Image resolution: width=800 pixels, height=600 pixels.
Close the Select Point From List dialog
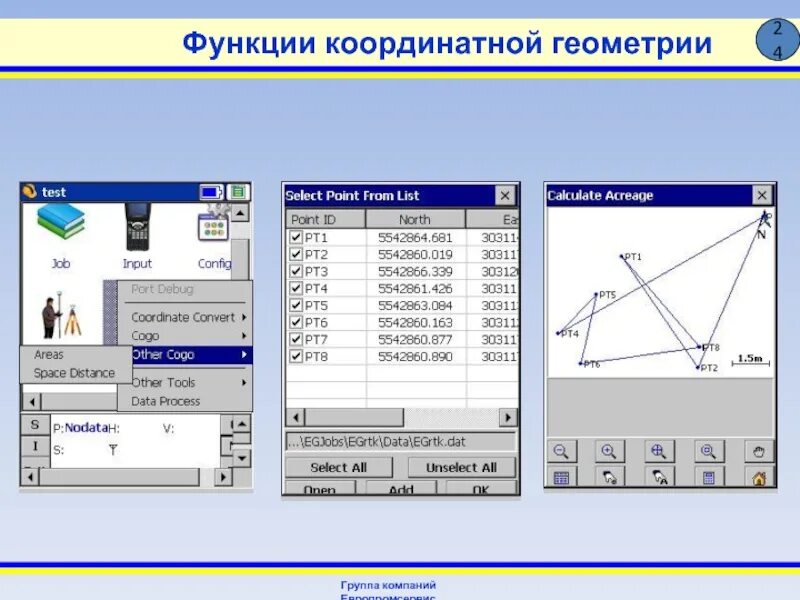[x=505, y=195]
